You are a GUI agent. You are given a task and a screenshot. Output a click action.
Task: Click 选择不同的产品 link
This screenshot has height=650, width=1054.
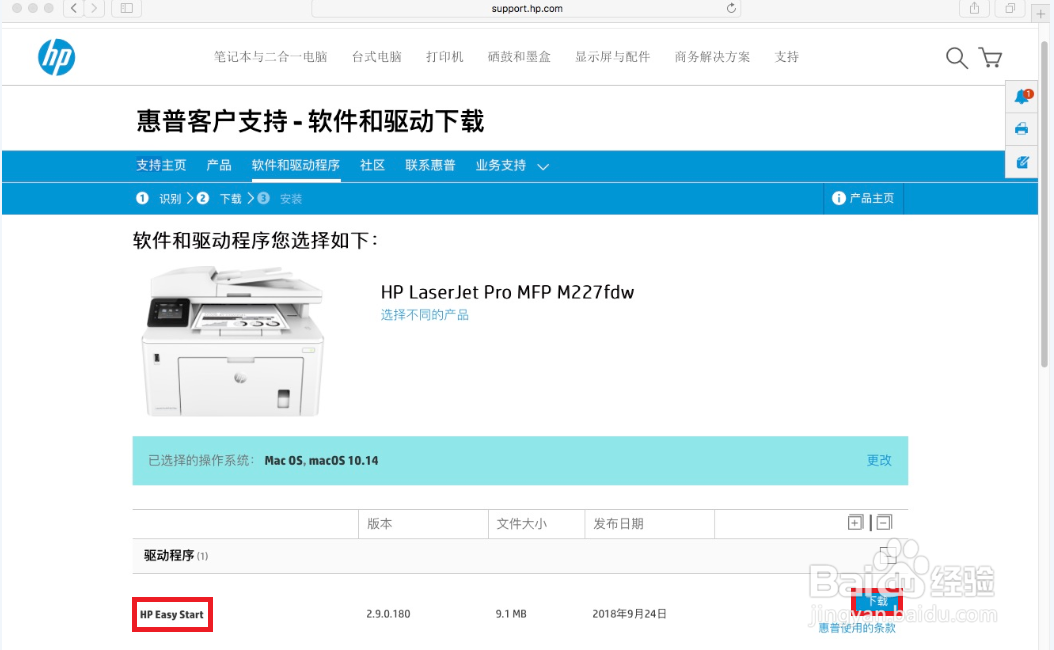[425, 315]
